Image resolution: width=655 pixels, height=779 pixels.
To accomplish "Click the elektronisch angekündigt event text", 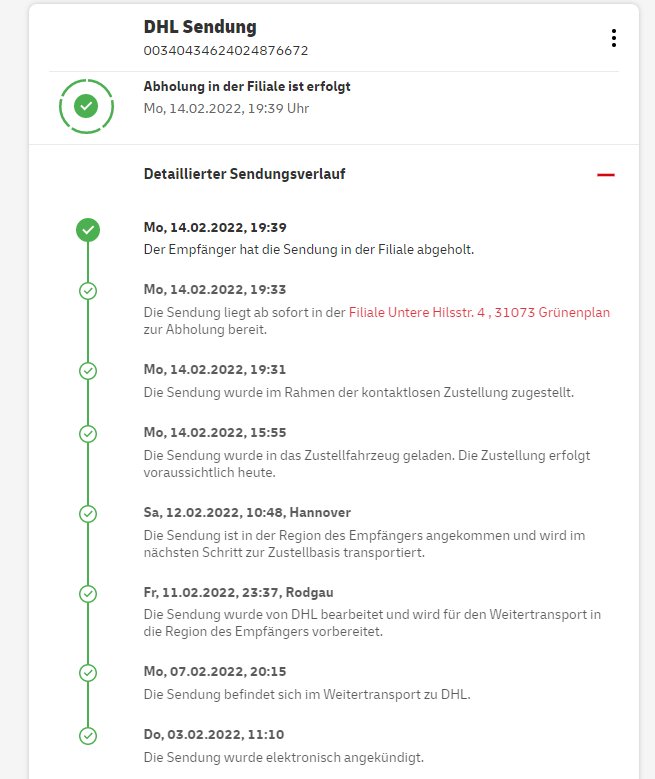I will pos(283,757).
